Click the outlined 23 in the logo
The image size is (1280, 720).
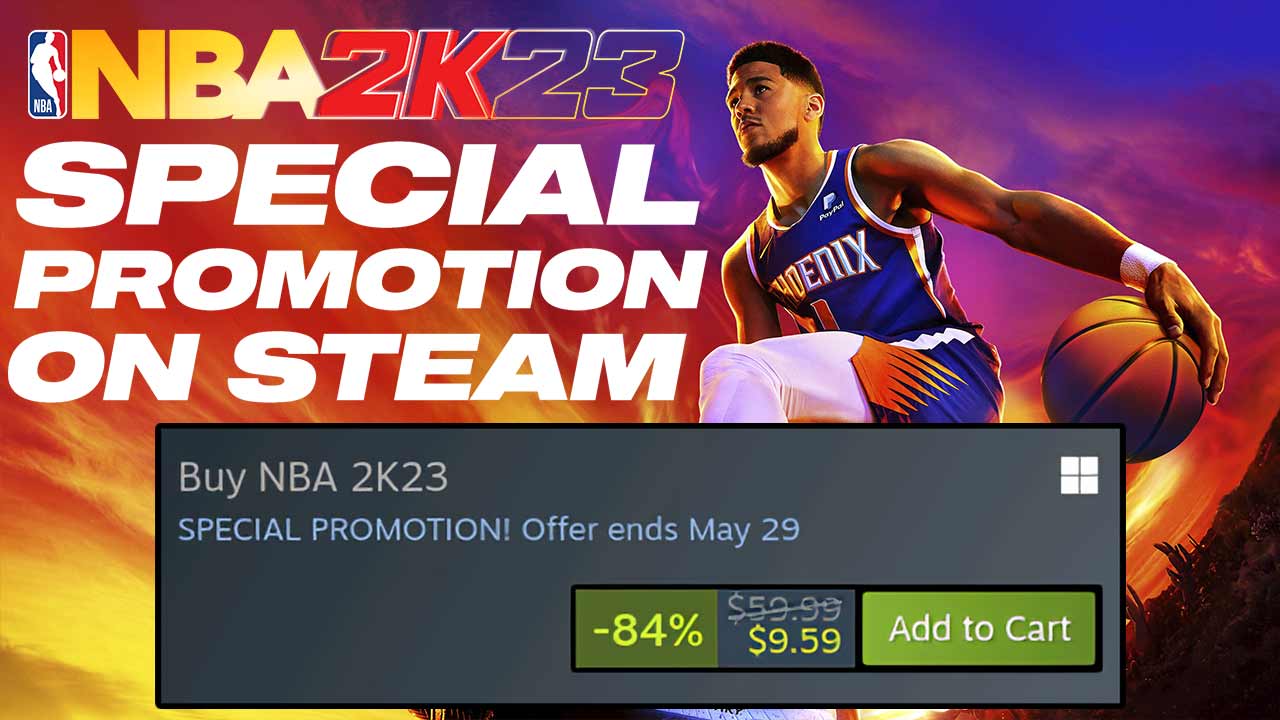point(588,74)
